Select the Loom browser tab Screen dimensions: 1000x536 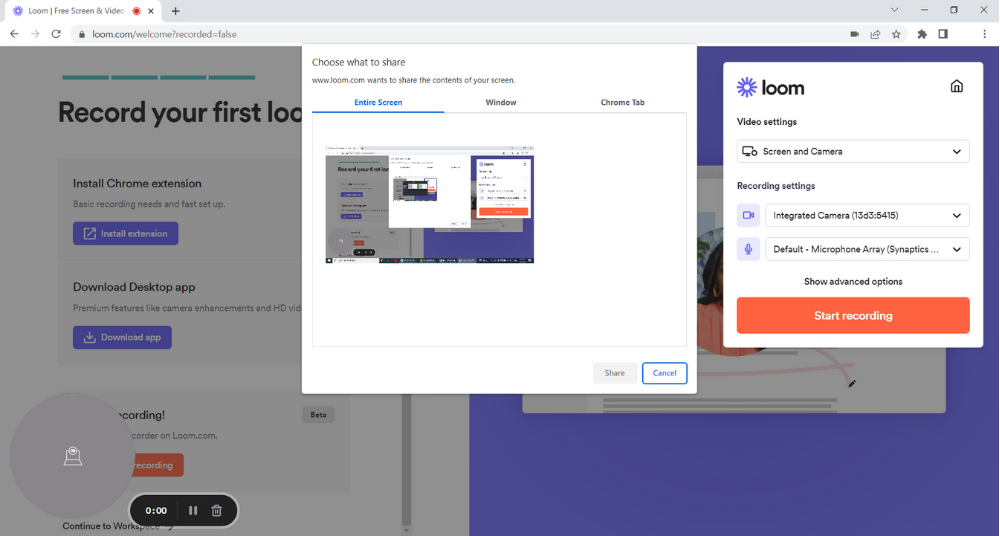81,11
